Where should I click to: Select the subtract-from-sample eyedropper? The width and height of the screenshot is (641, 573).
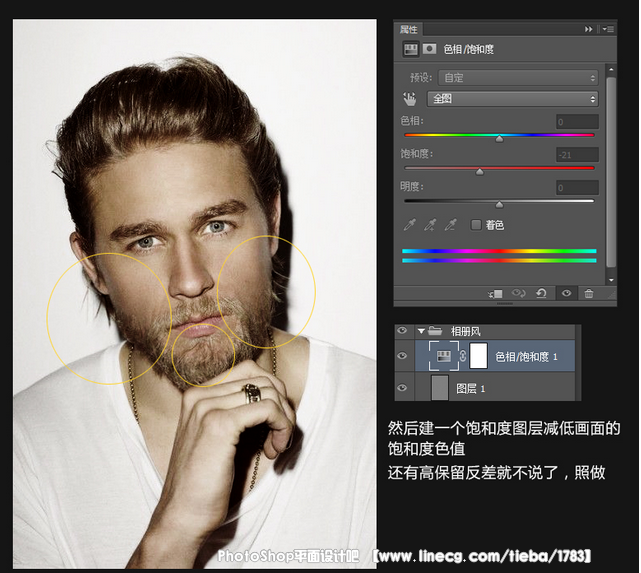(451, 225)
